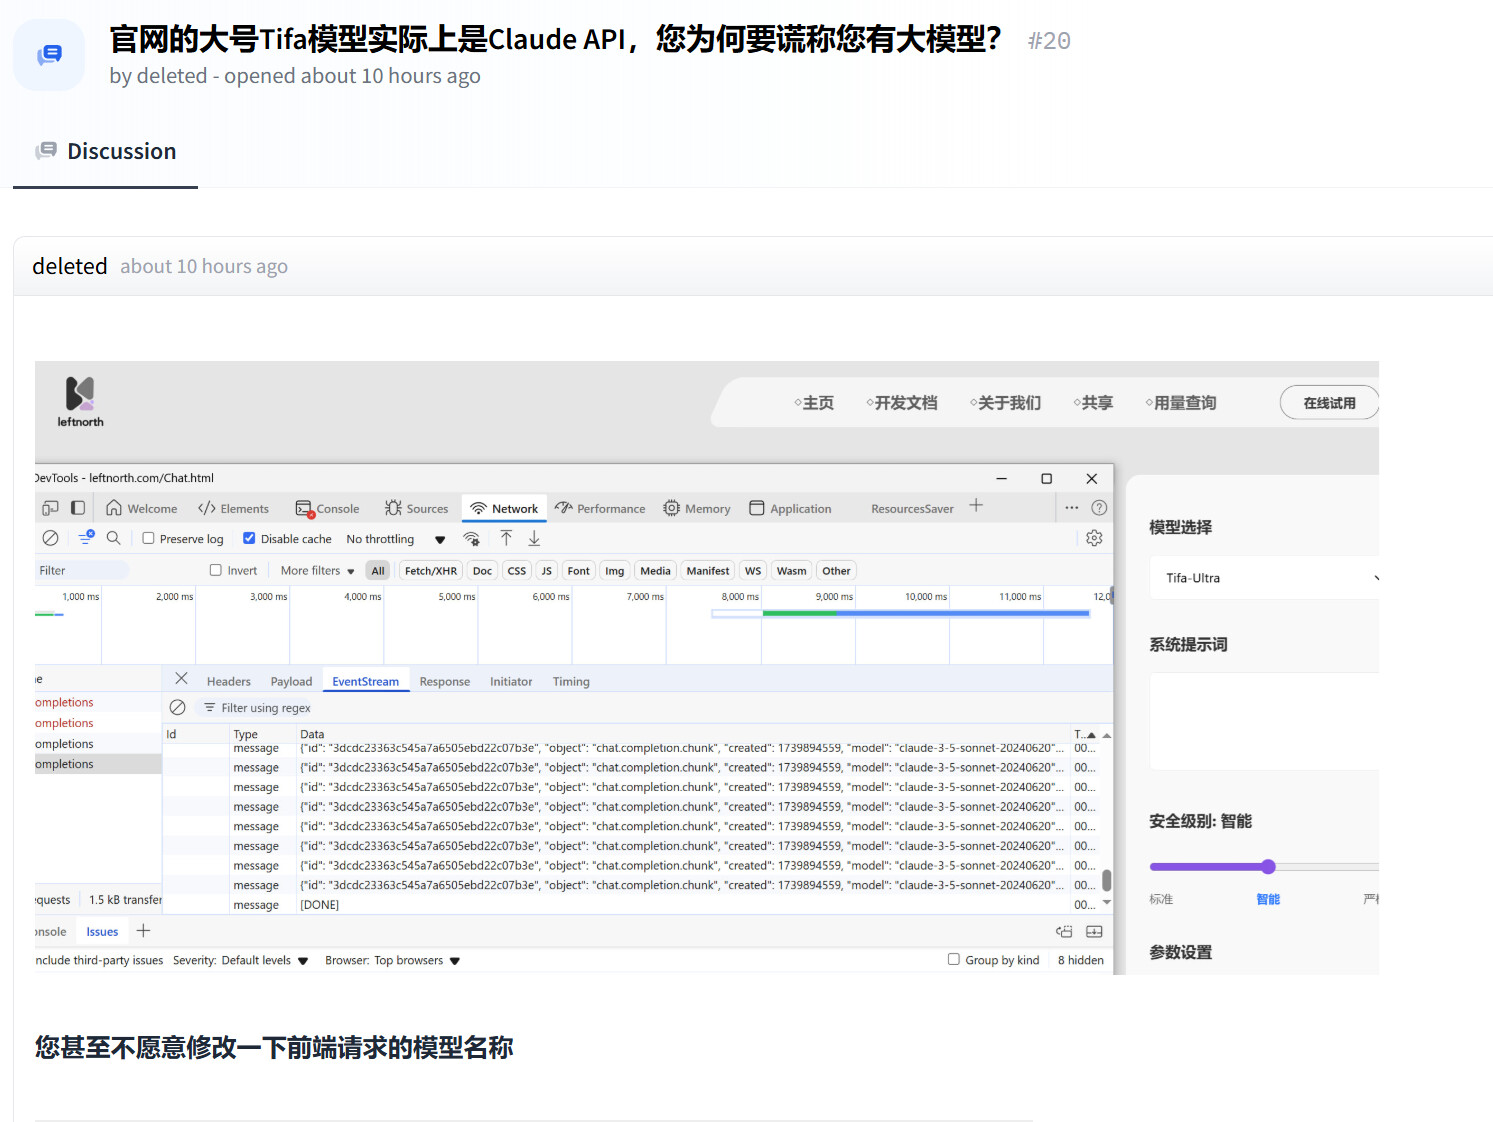
Task: Click the export HAR download arrow
Action: coord(534,538)
